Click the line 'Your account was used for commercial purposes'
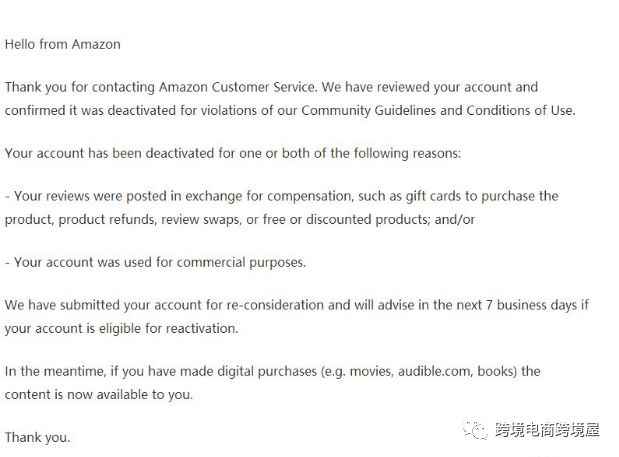The width and height of the screenshot is (619, 457). tap(155, 262)
